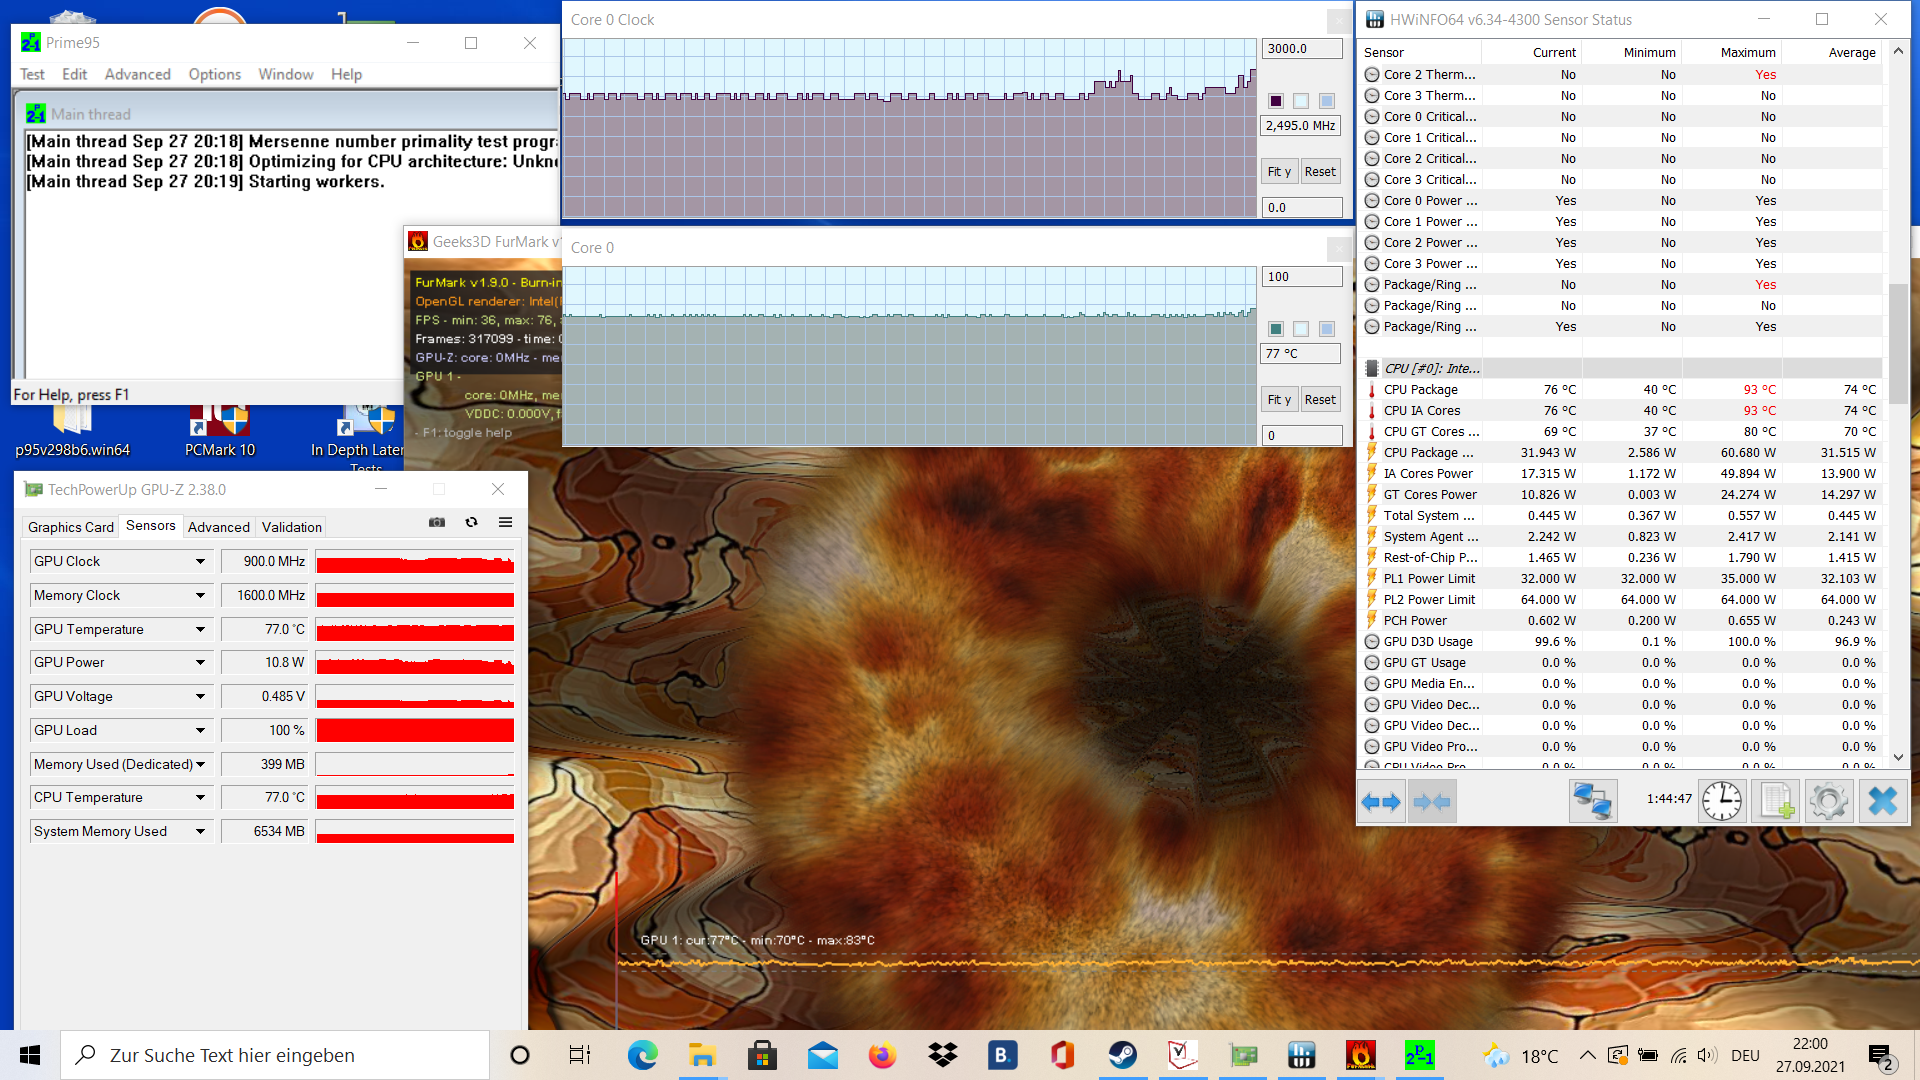Click teal color swatch in Core 0 graph
1920x1080 pixels.
click(1276, 329)
